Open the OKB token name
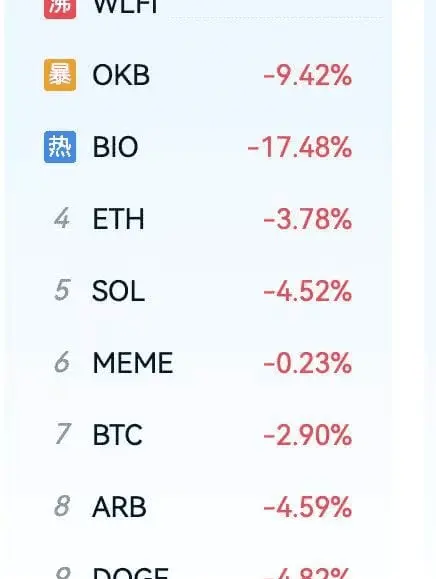 [121, 75]
